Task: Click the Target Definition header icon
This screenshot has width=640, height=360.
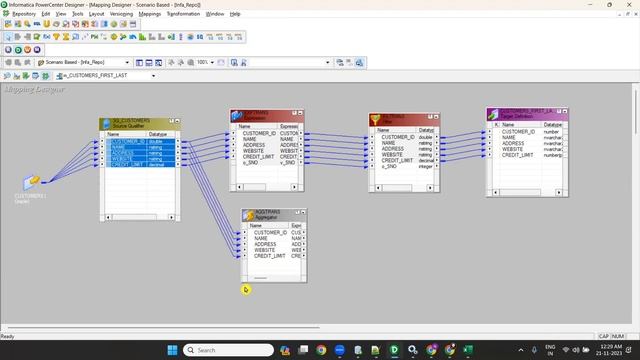Action: 493,113
